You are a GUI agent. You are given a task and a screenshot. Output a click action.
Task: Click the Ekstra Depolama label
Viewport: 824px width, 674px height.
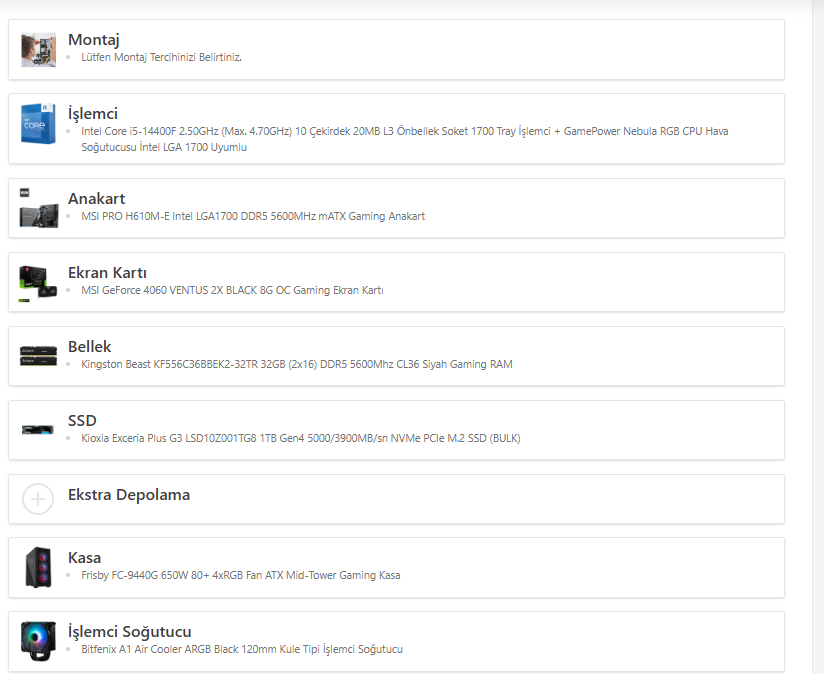(128, 495)
